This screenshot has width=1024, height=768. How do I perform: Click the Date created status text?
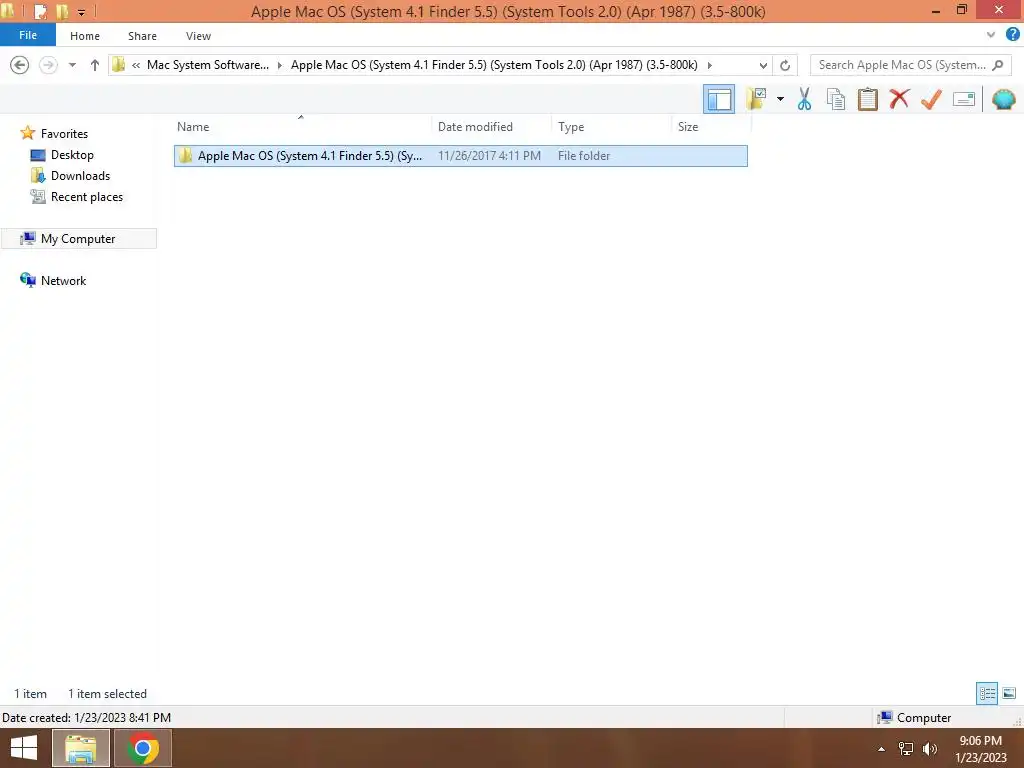pos(86,717)
